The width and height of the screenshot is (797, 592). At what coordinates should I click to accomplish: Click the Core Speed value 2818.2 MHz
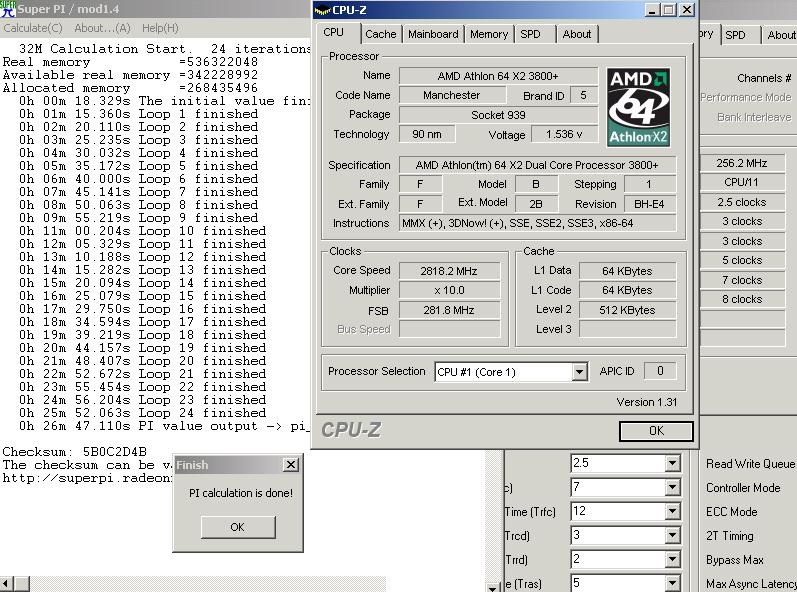click(x=449, y=271)
